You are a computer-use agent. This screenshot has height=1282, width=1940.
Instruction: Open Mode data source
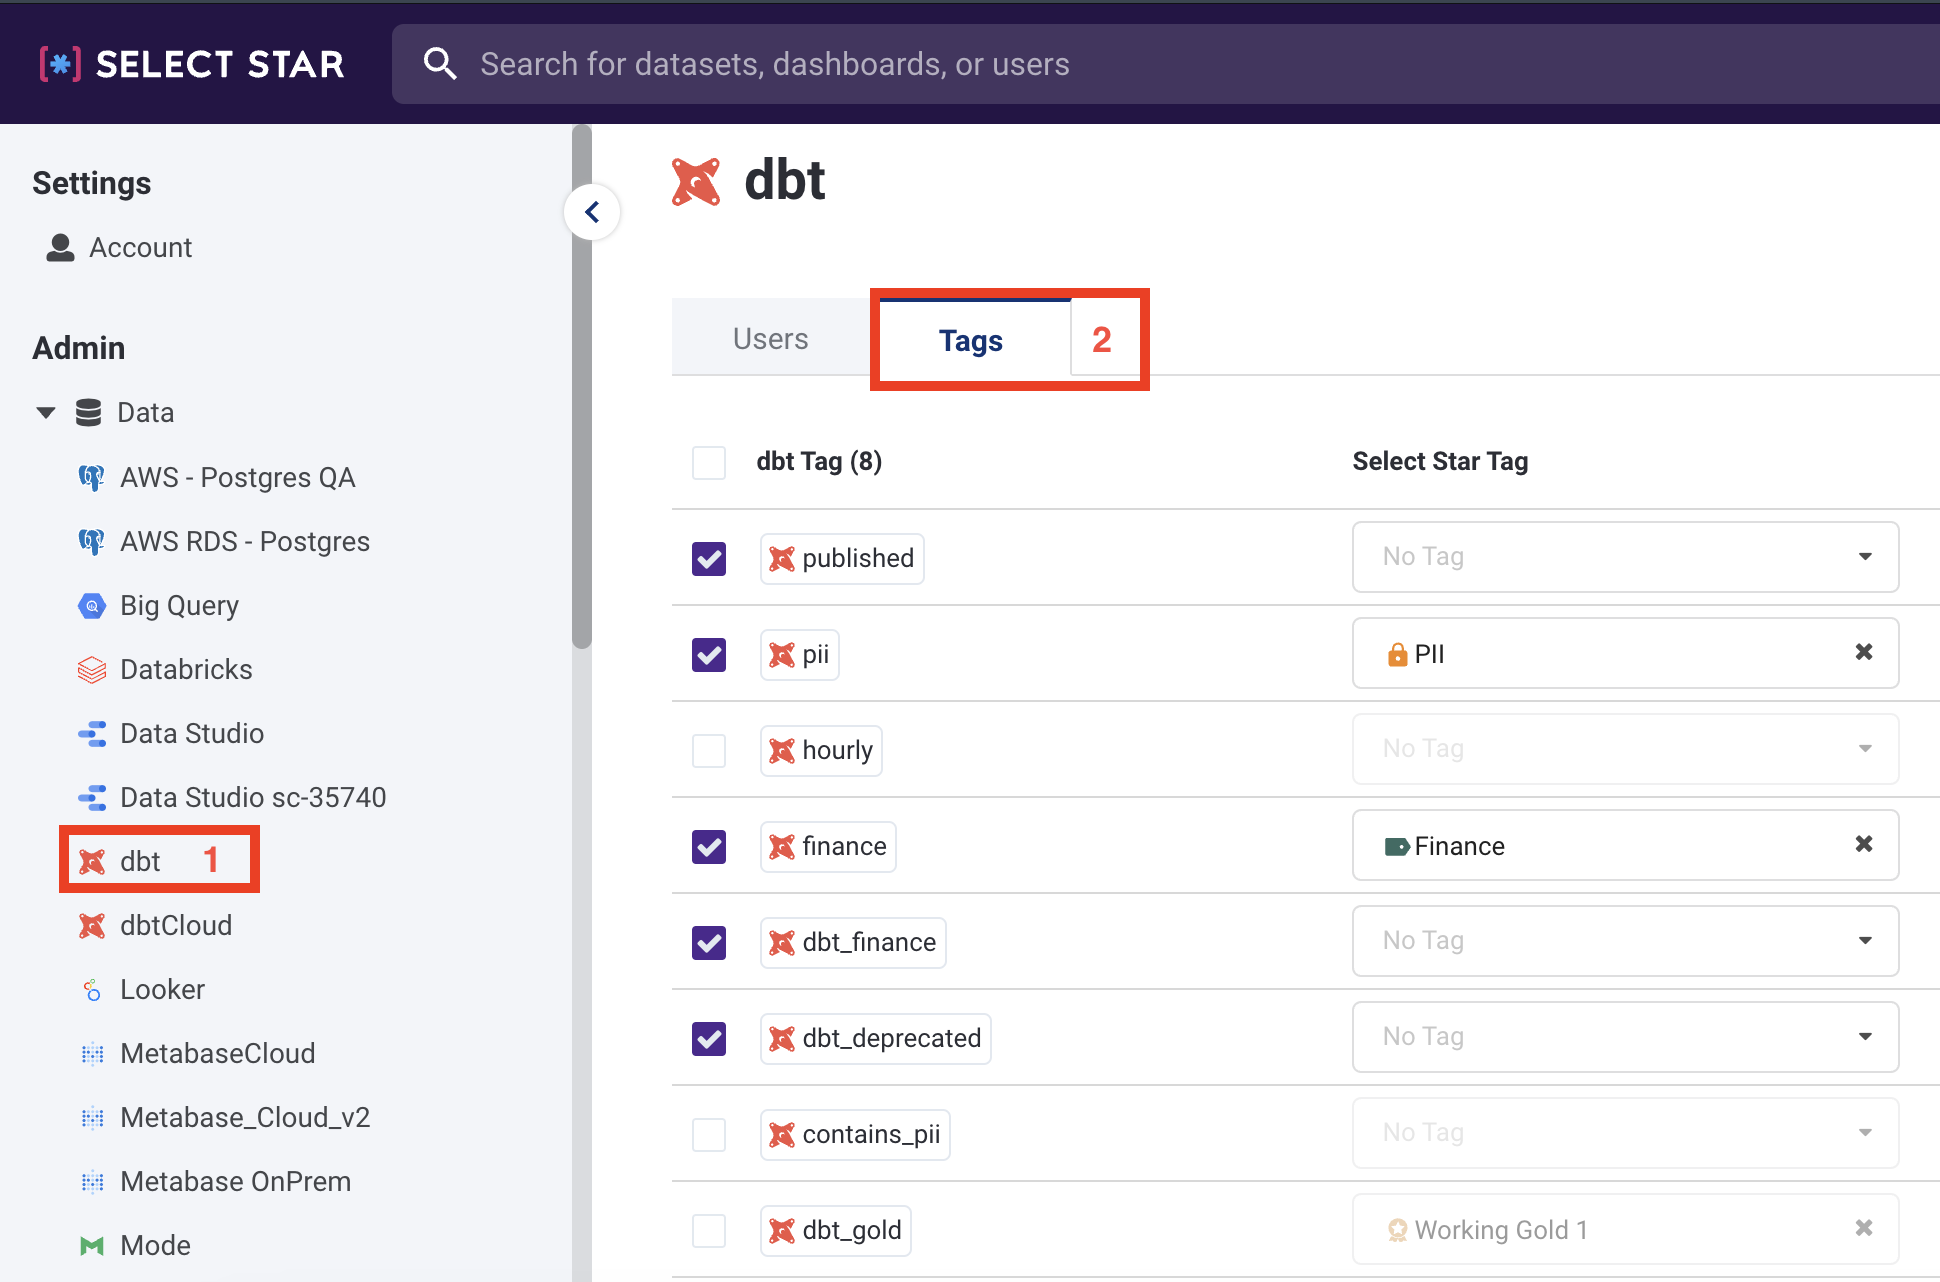pos(155,1245)
